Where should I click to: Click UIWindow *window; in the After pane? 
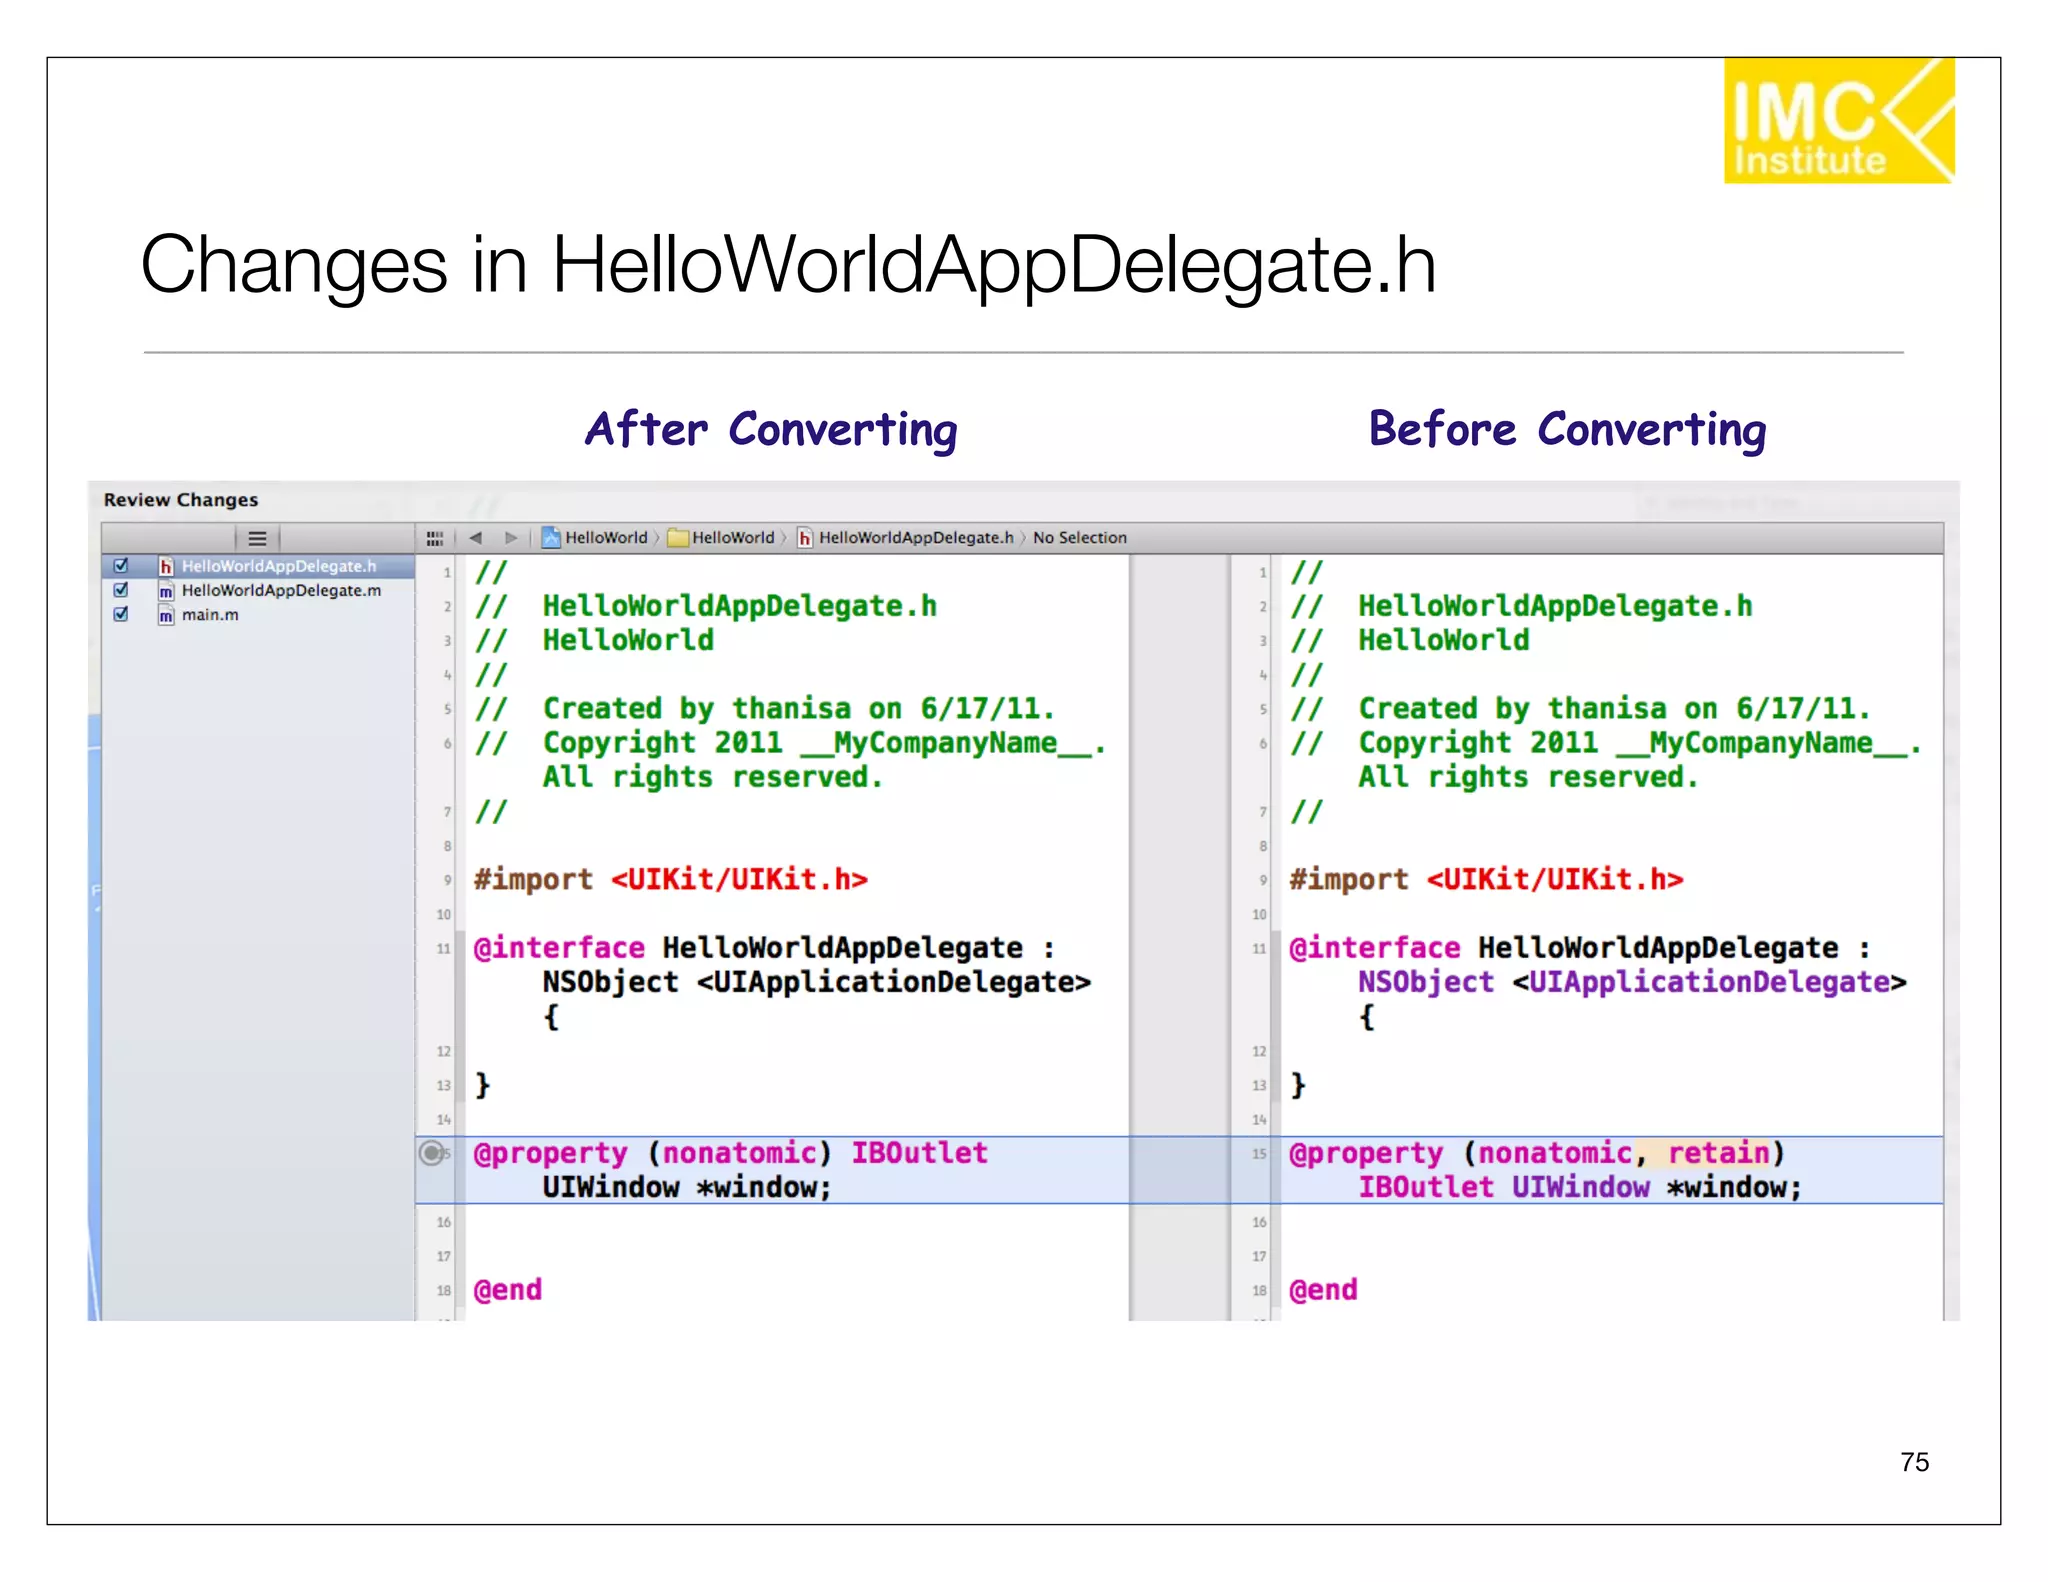click(x=687, y=1188)
